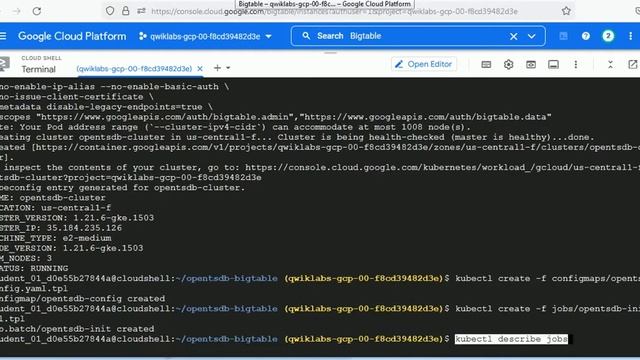Click the console.cloud.google.com kubernetes workload URL
Viewport: 640px width, 360px height.
click(x=442, y=167)
